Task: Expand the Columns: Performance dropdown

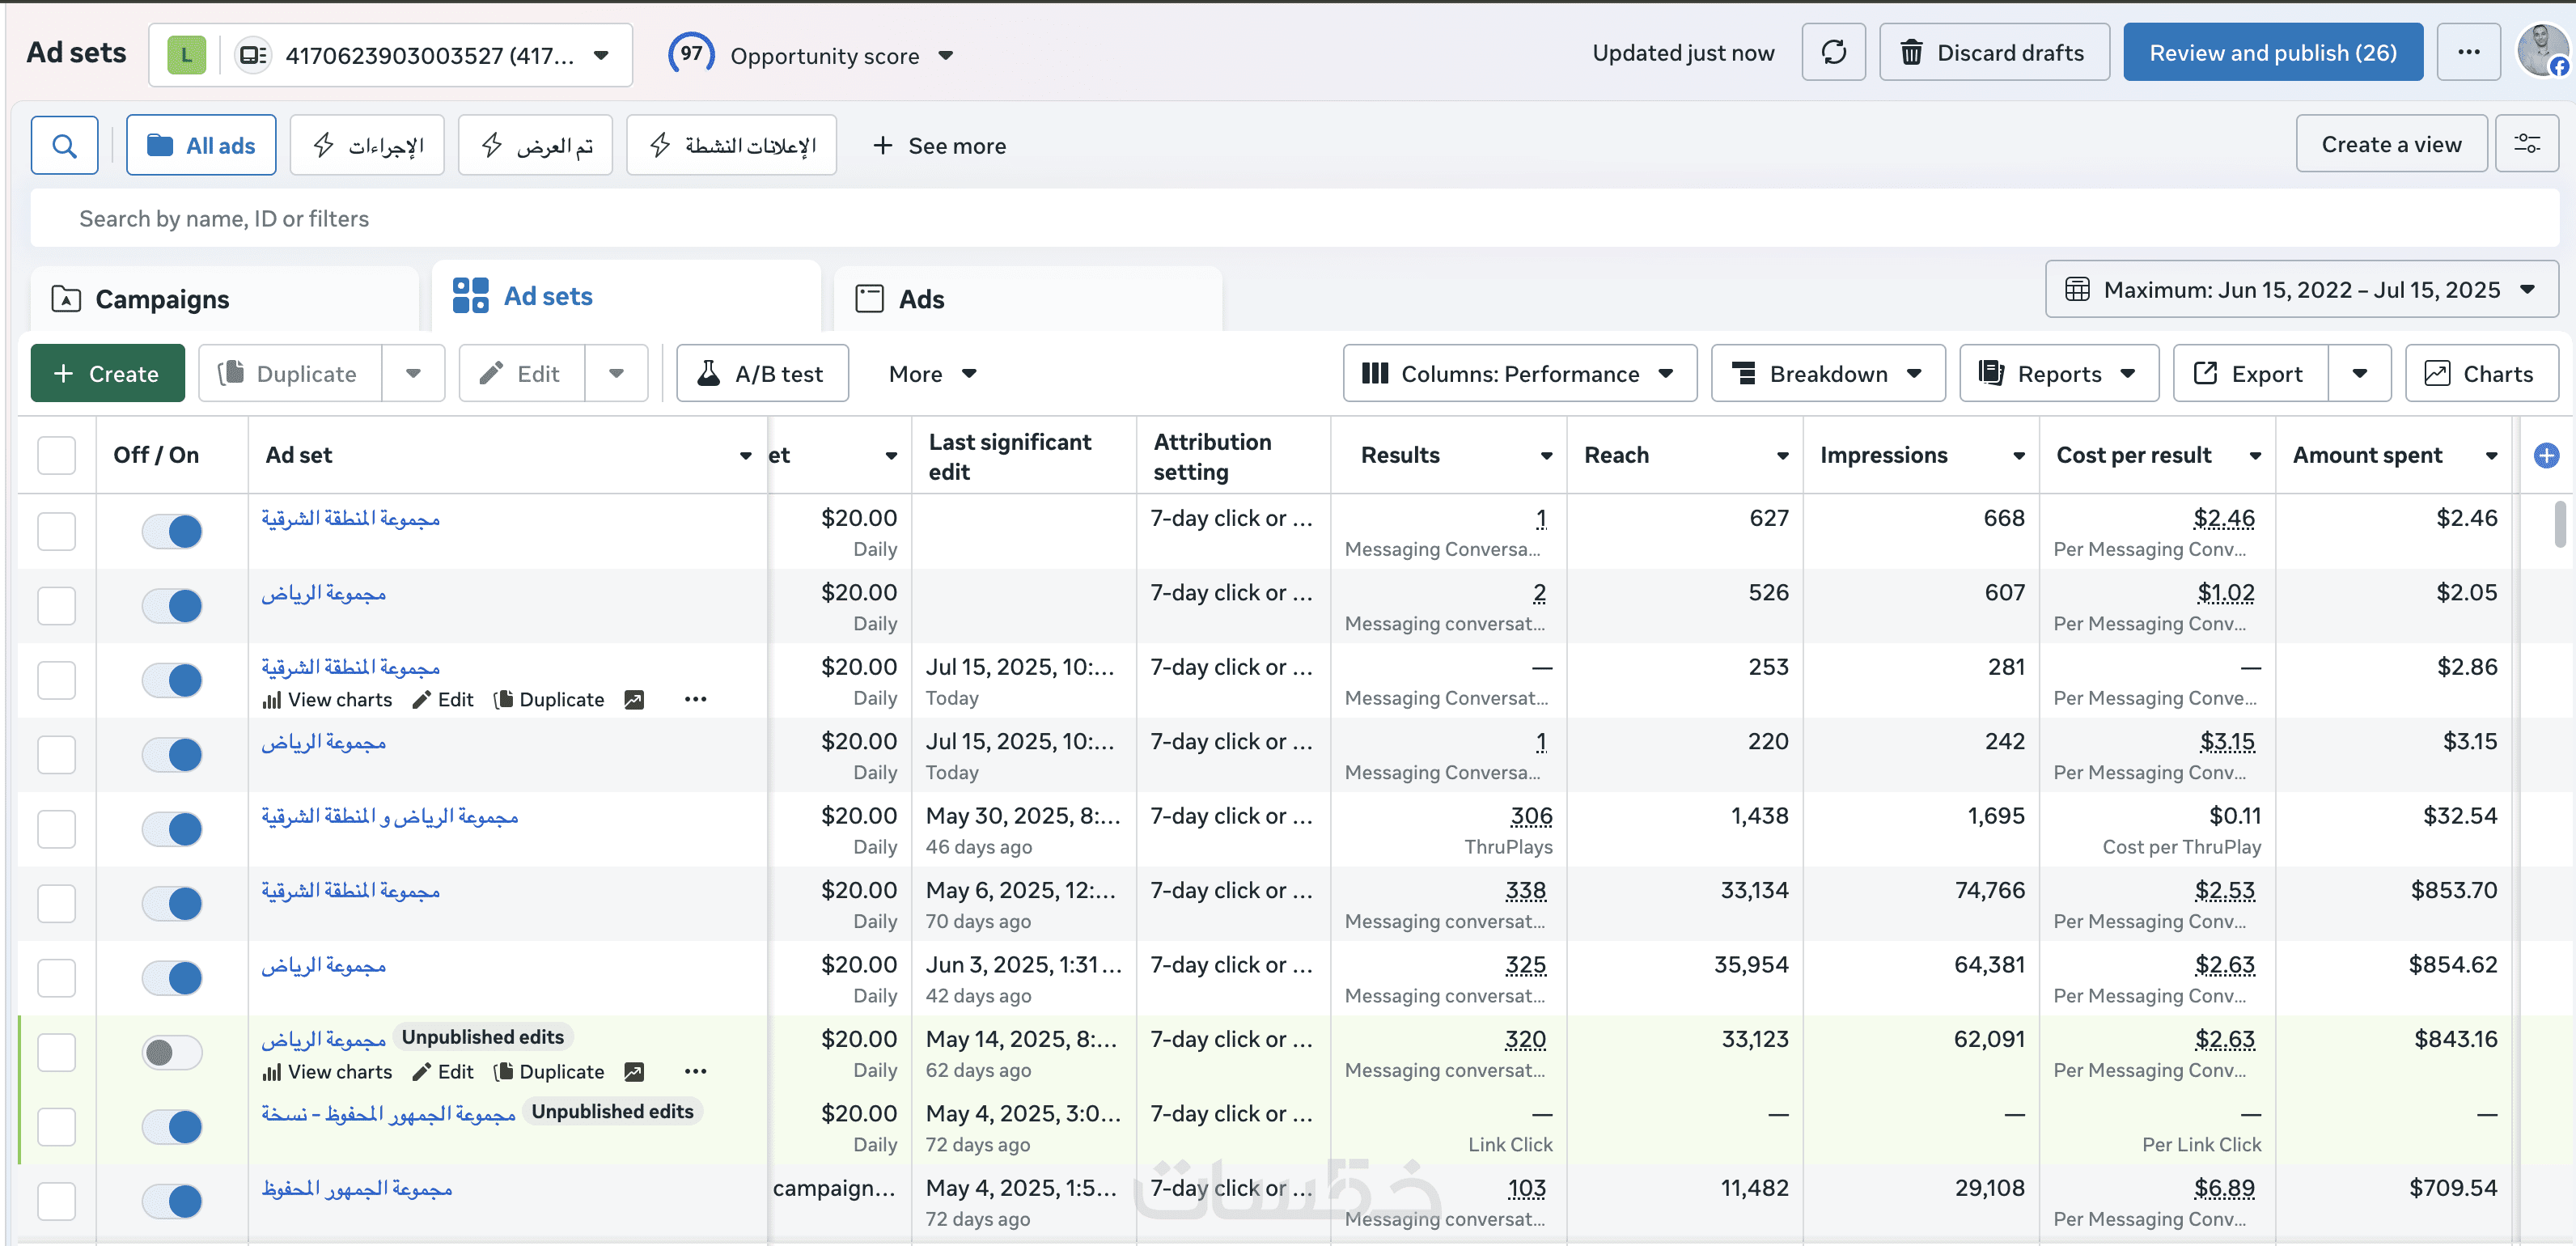Action: coord(1519,374)
